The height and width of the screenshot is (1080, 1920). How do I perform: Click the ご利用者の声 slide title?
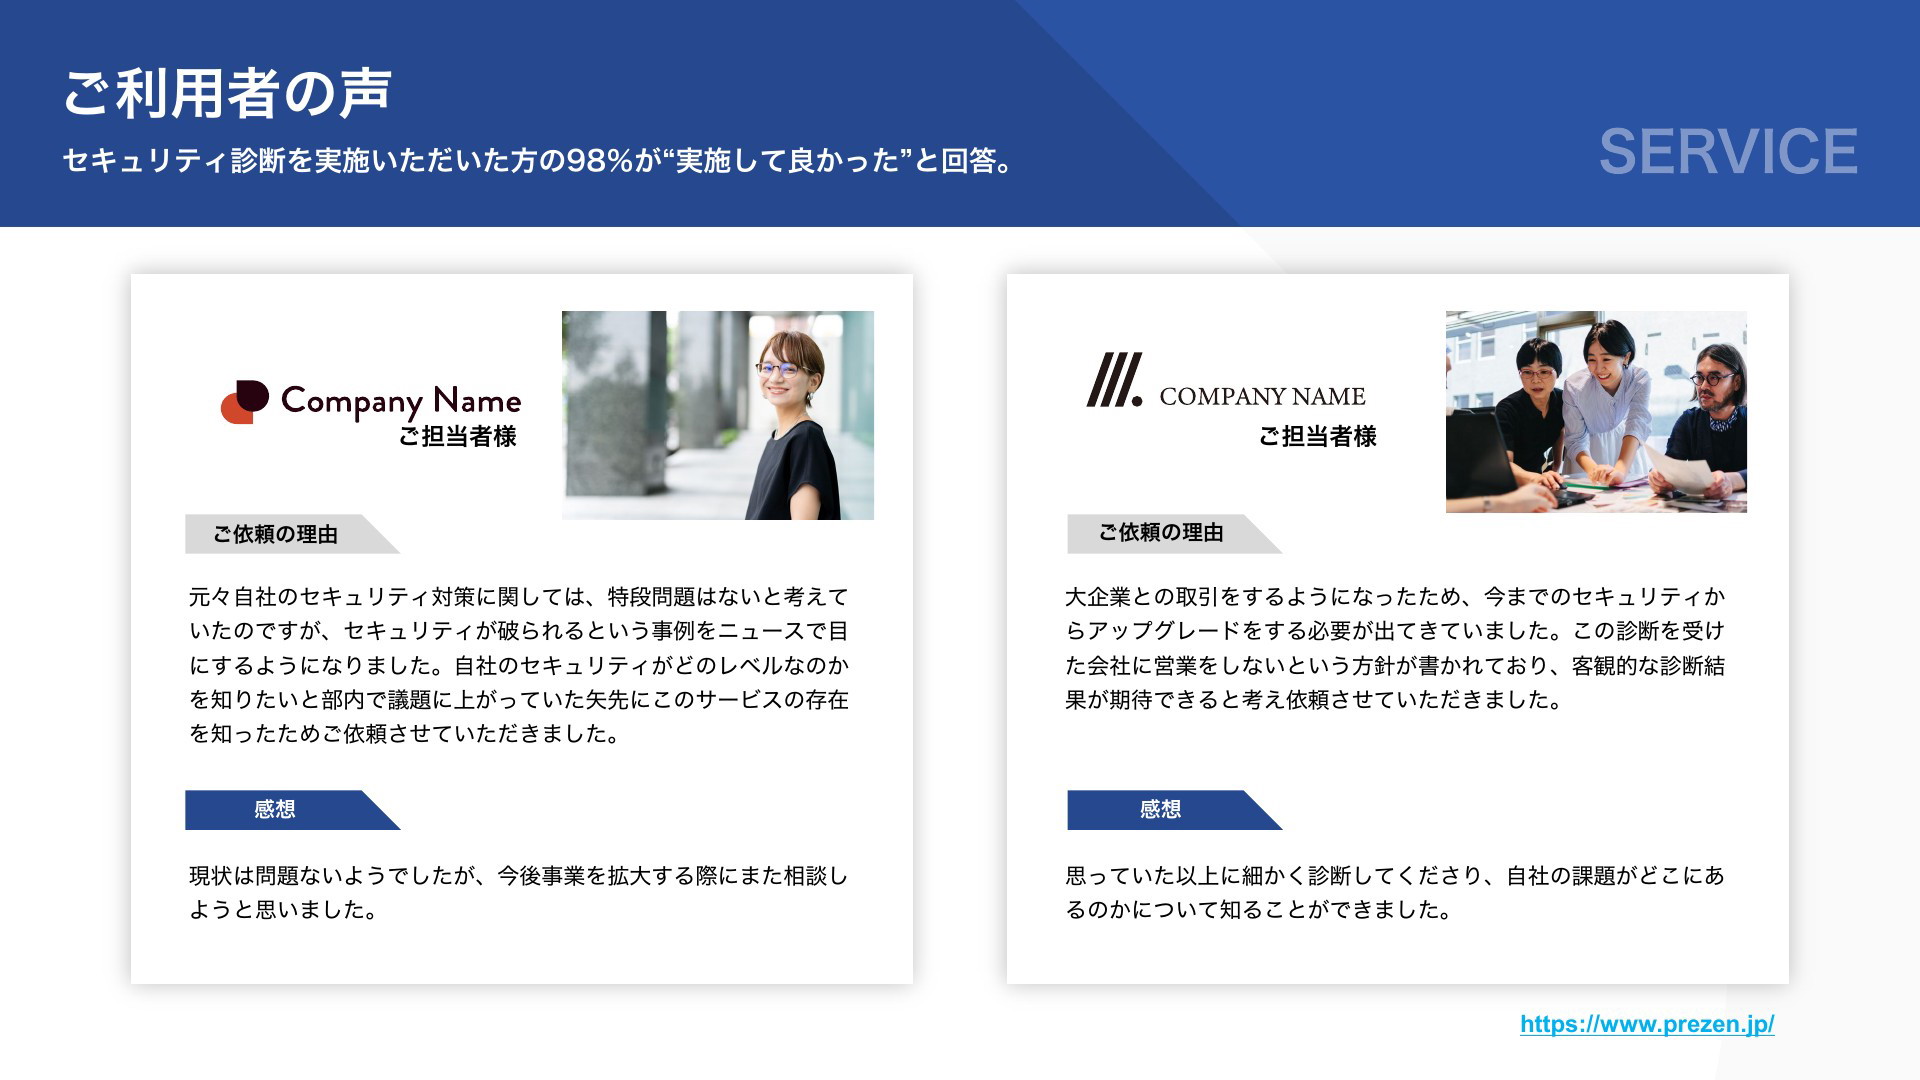tap(227, 93)
